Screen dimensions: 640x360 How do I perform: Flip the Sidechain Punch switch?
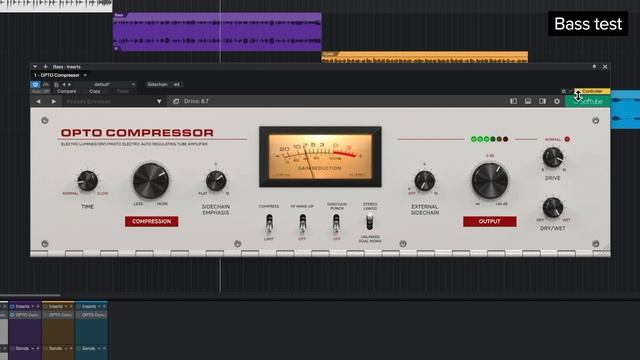(336, 223)
